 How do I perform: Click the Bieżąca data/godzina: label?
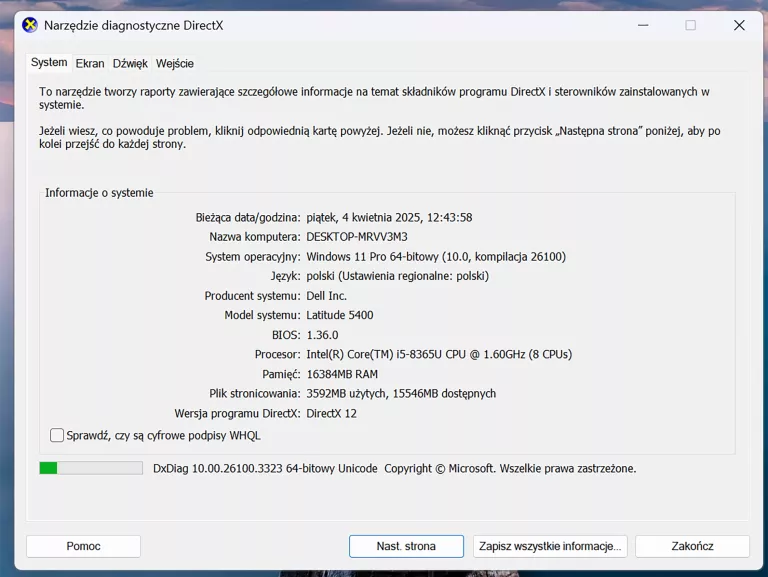click(248, 217)
